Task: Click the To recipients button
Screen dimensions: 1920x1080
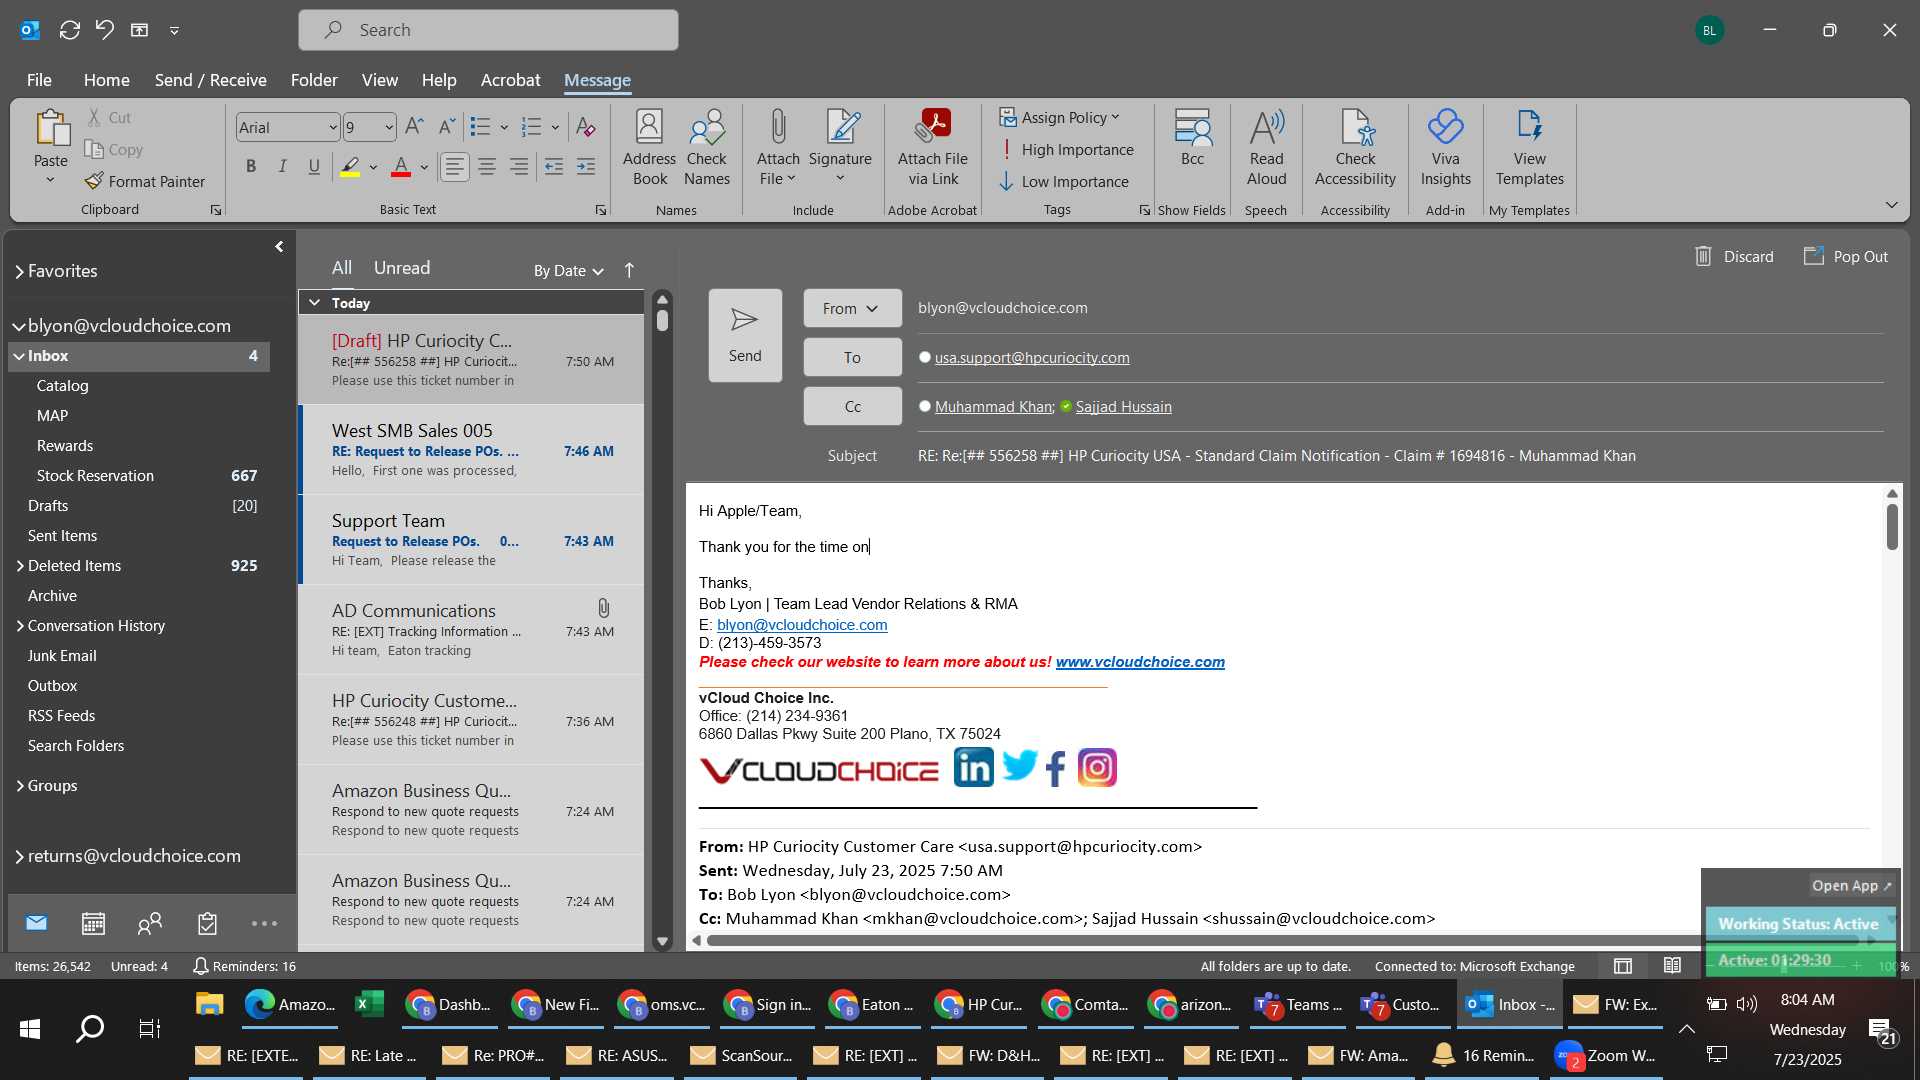Action: pyautogui.click(x=852, y=357)
